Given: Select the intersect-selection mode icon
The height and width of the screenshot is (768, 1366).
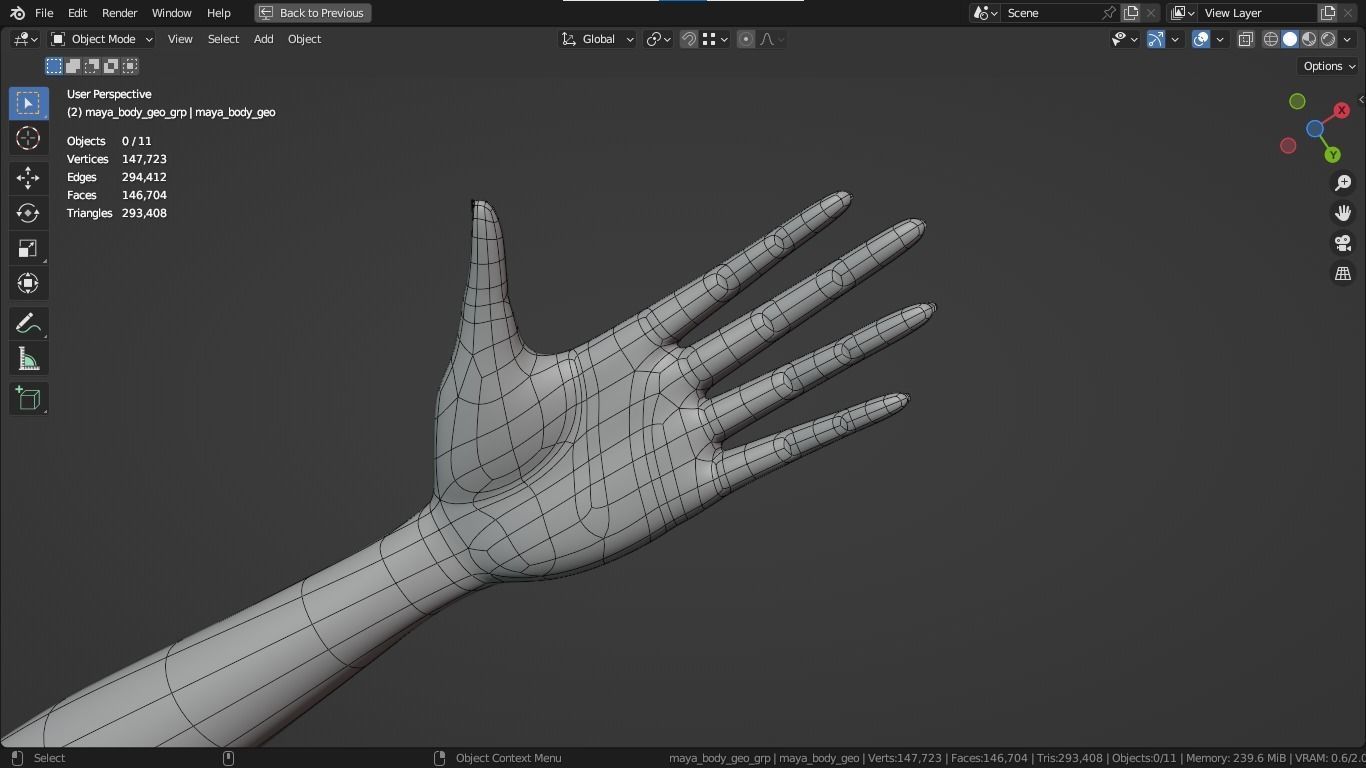Looking at the screenshot, I should 130,66.
